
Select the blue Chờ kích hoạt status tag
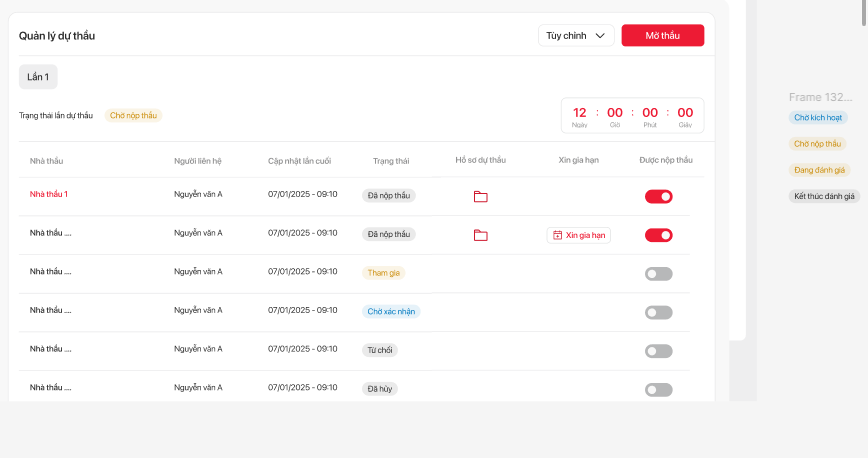(818, 117)
